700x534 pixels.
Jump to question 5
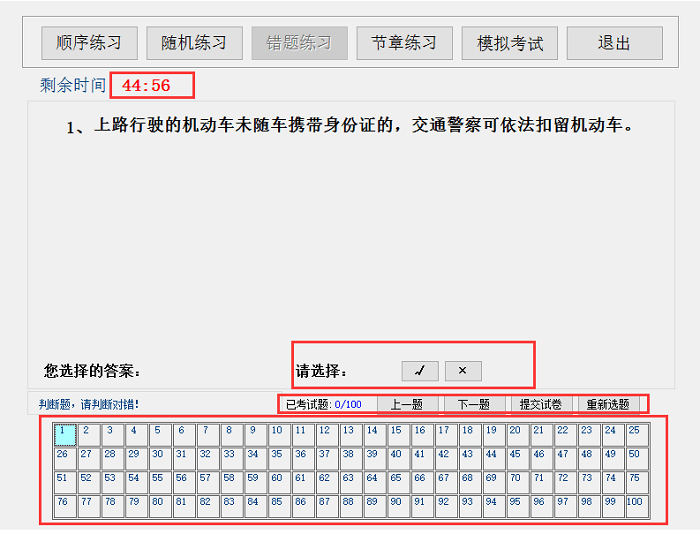(x=160, y=435)
